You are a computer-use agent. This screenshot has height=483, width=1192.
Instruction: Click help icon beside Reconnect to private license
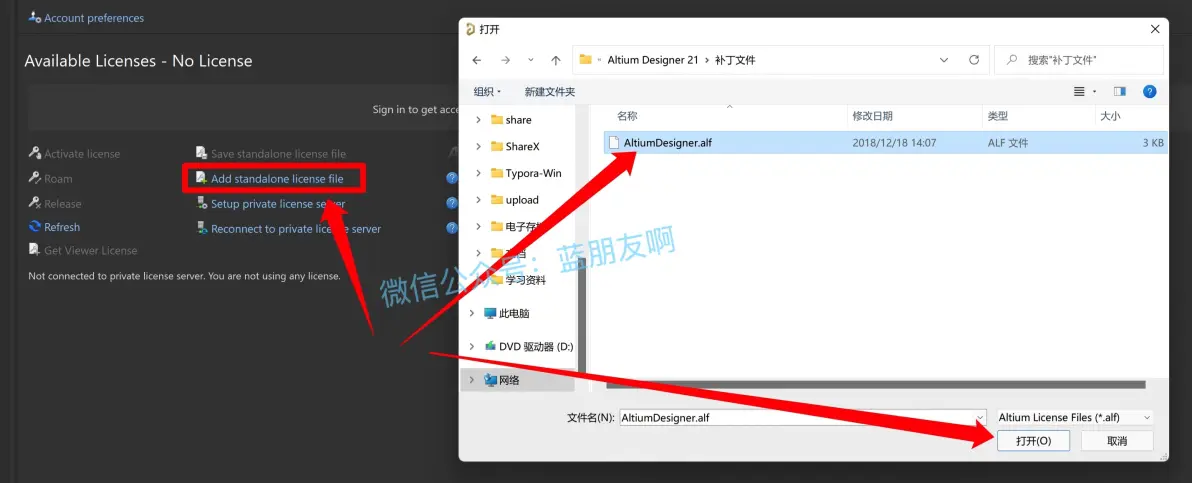click(452, 227)
